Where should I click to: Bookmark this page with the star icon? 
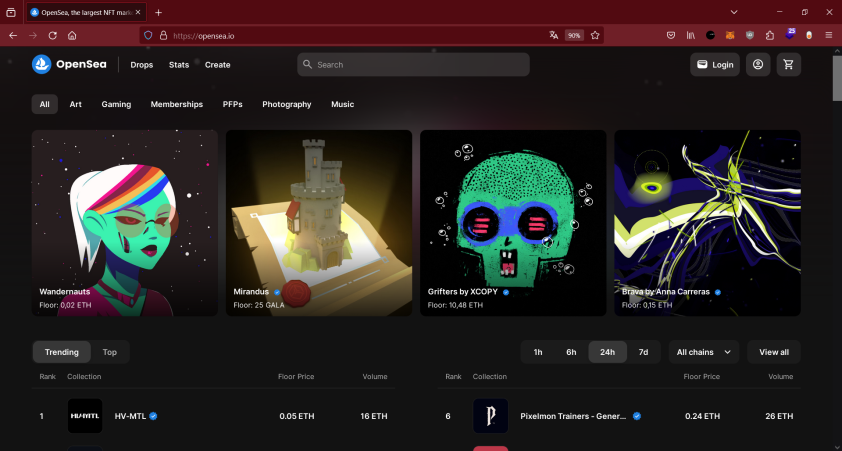tap(595, 35)
